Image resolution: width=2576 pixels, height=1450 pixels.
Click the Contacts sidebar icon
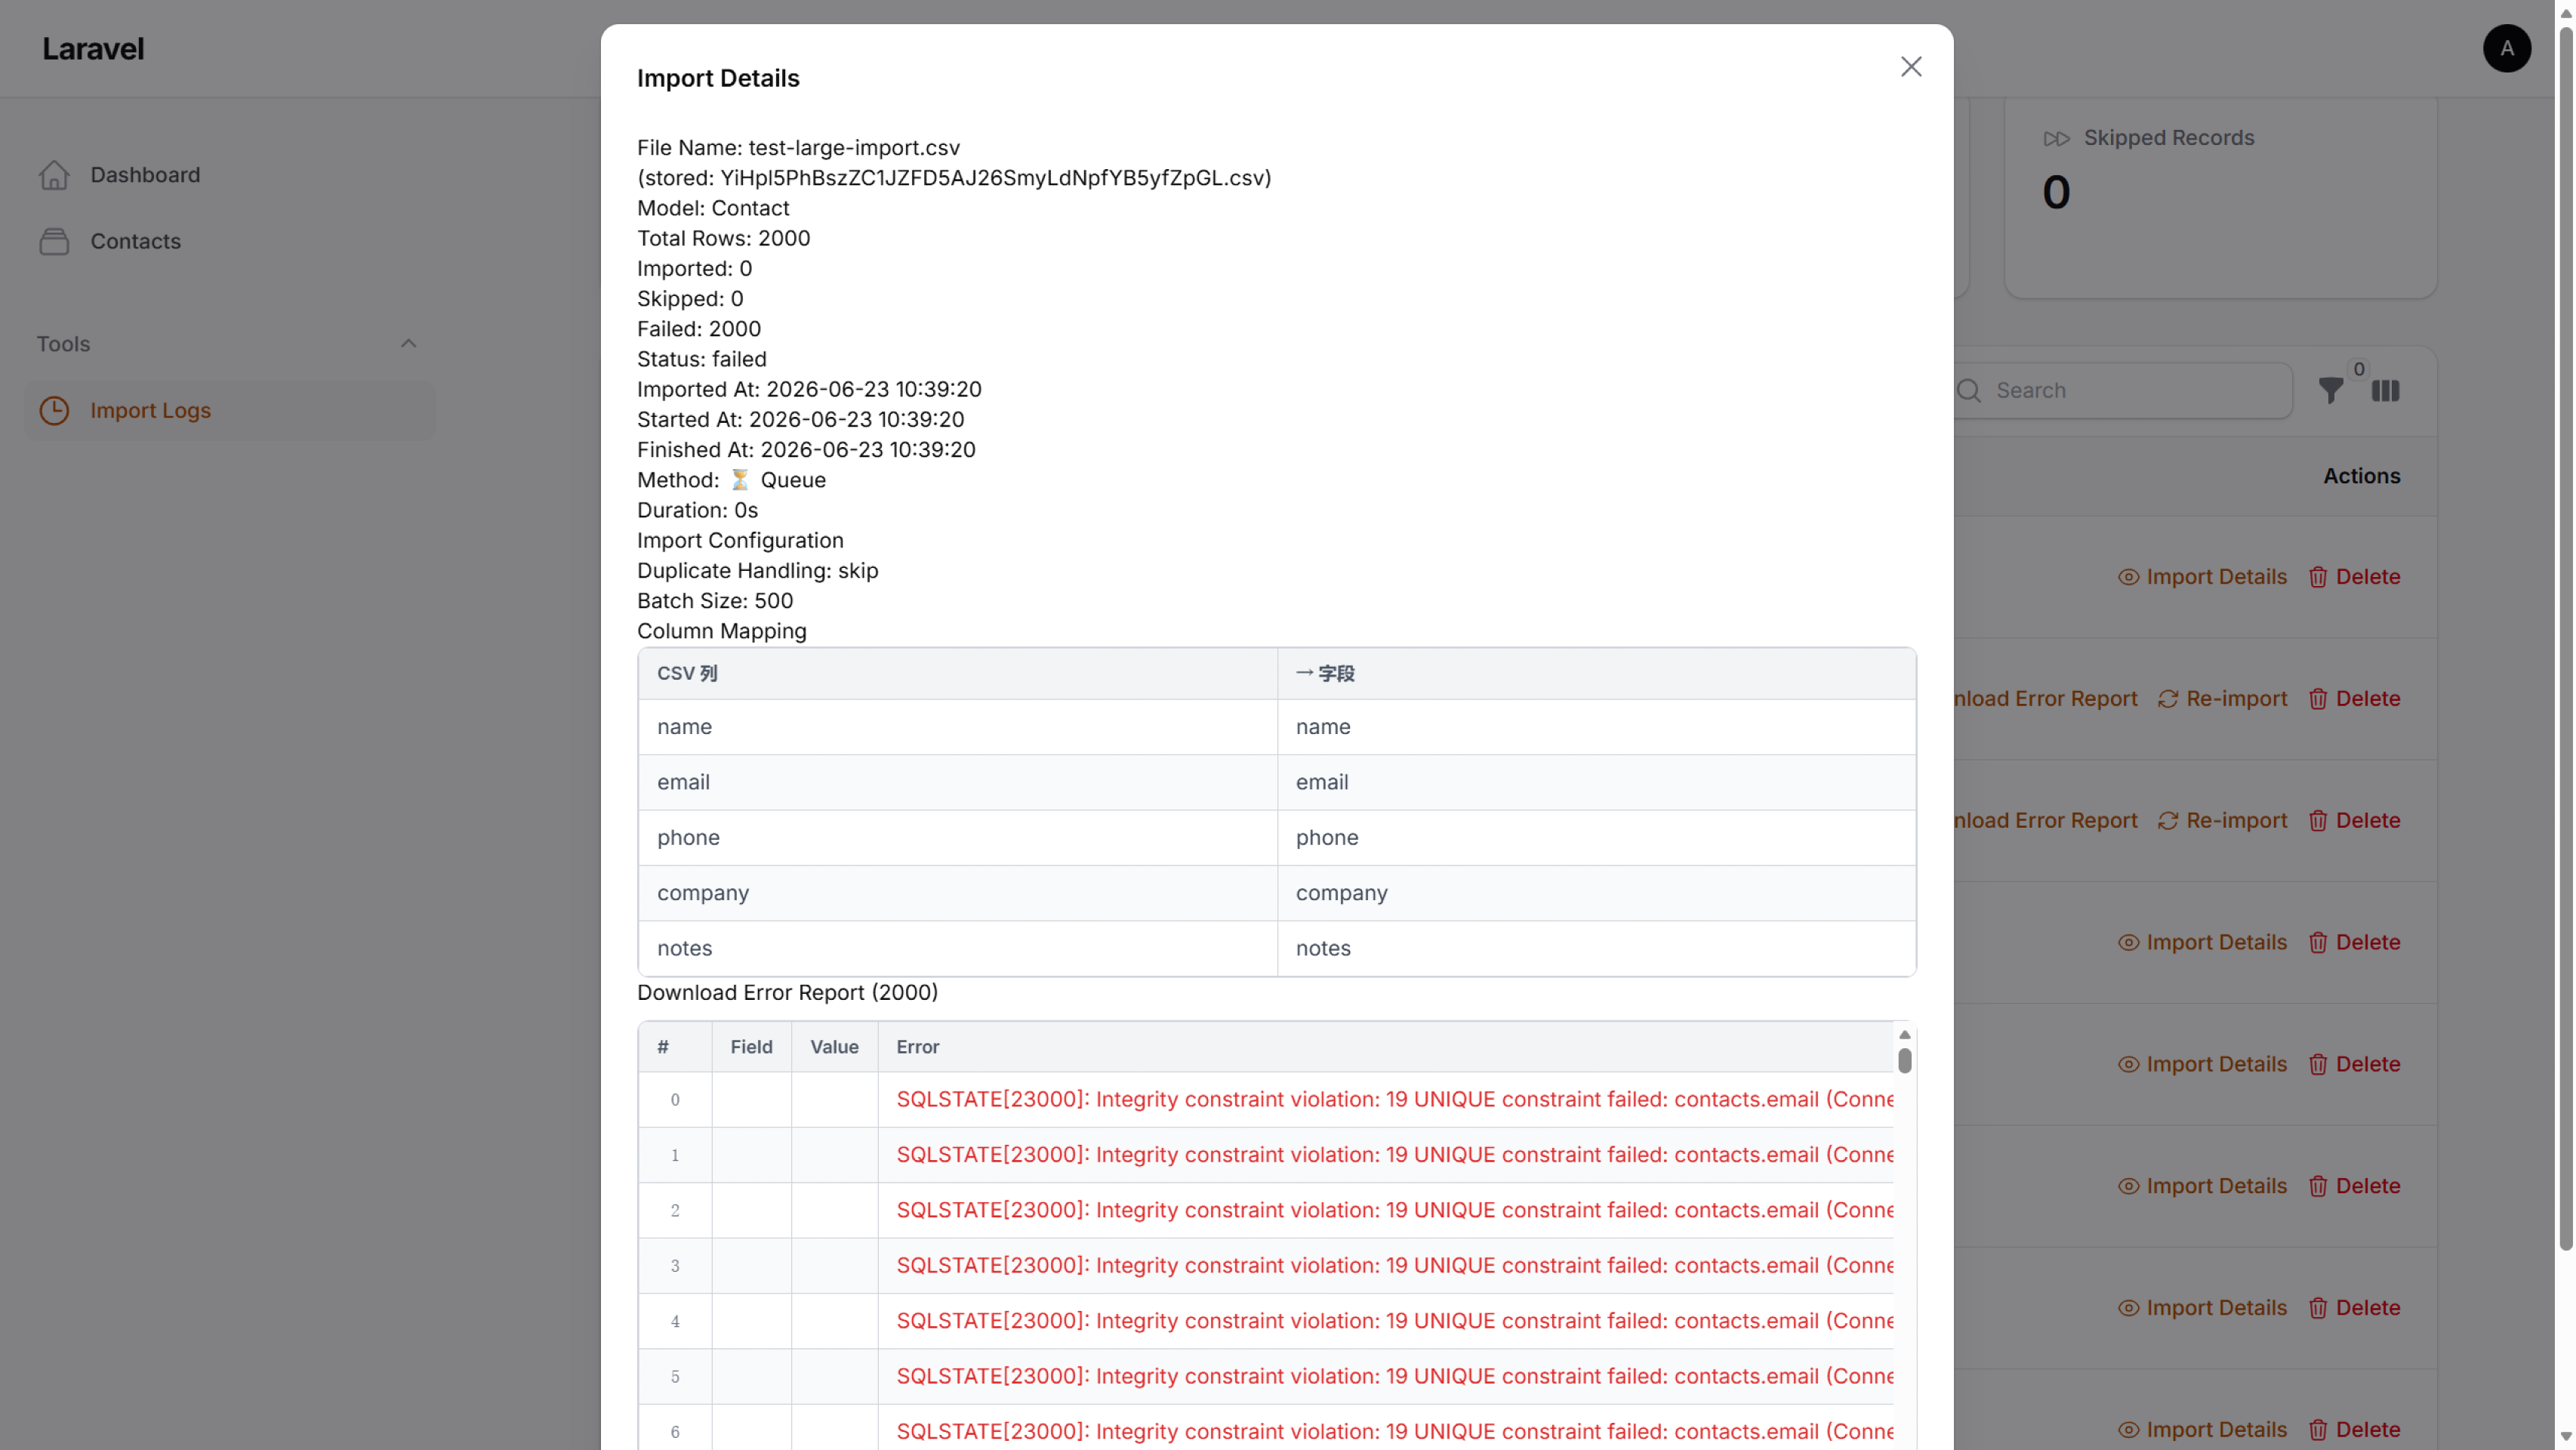coord(54,241)
